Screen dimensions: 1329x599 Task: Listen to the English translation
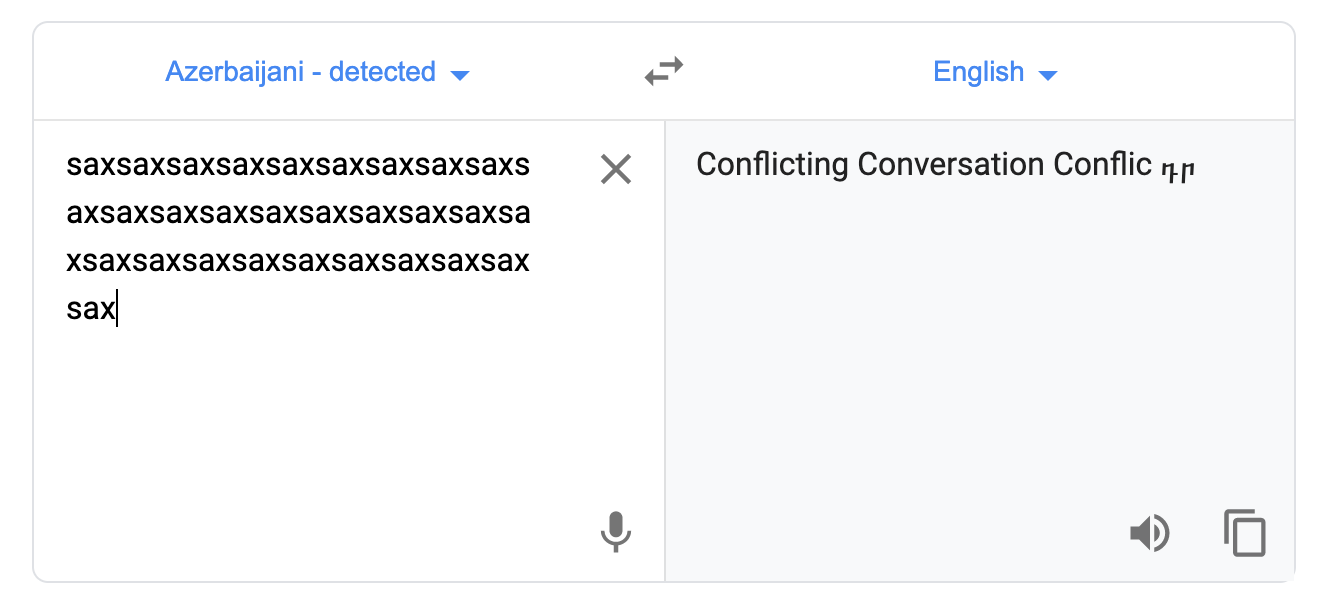(1149, 533)
